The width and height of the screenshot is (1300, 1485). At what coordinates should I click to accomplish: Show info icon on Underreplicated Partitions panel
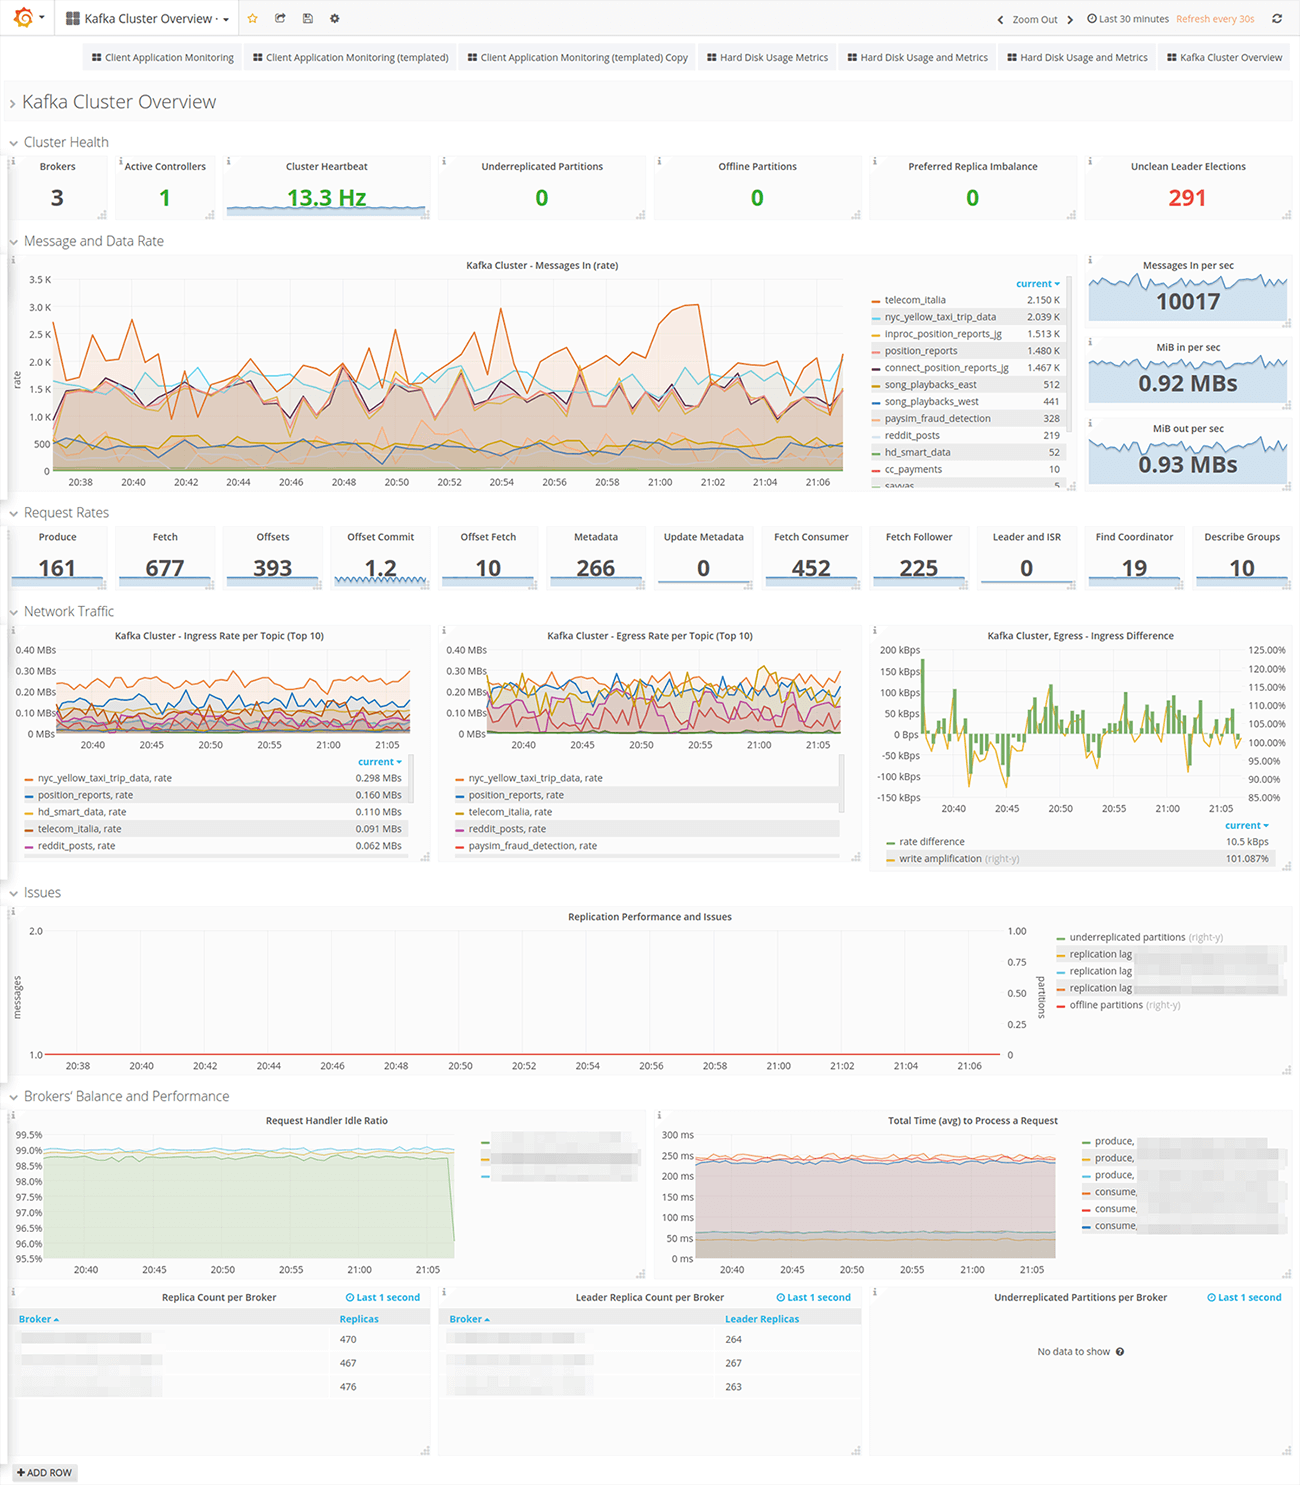[x=444, y=160]
